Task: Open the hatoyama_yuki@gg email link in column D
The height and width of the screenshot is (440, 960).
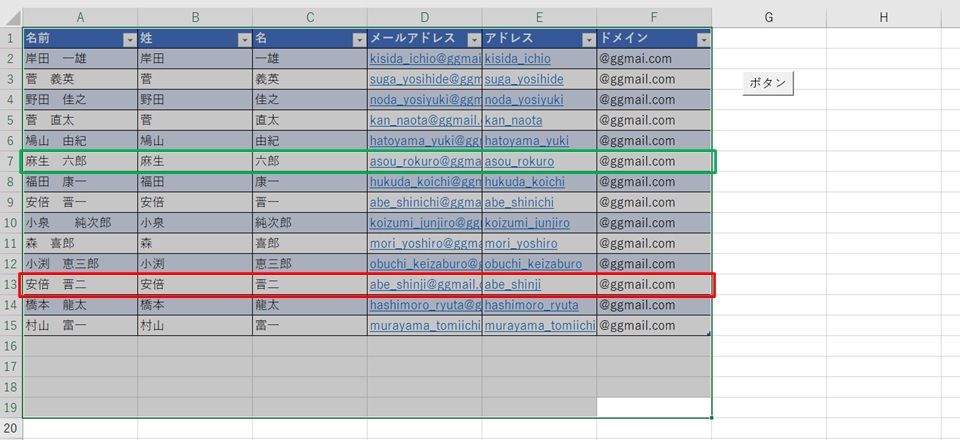Action: pos(426,141)
